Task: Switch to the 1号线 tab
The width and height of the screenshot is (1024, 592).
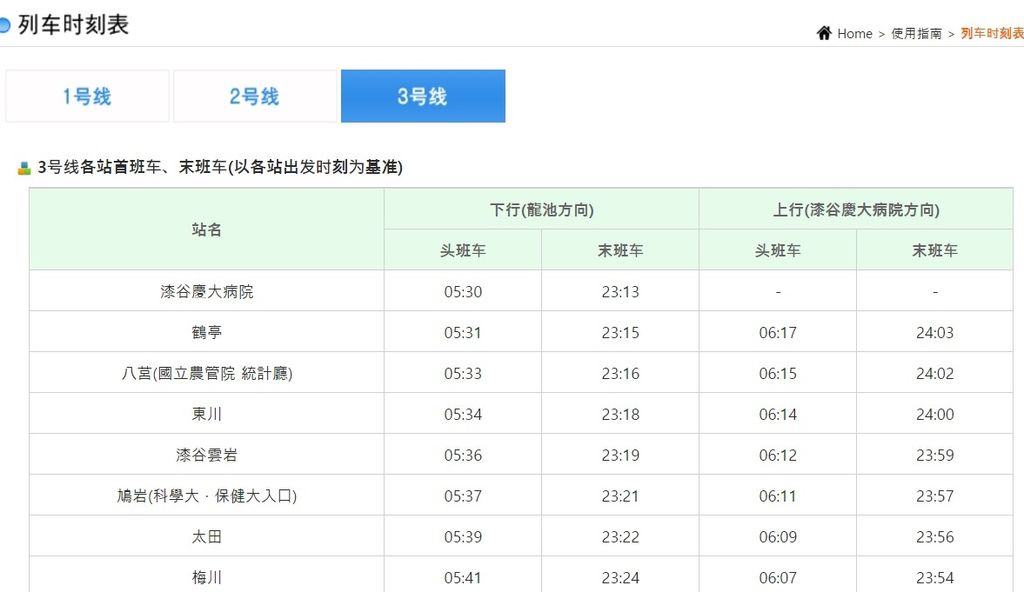Action: pyautogui.click(x=87, y=96)
